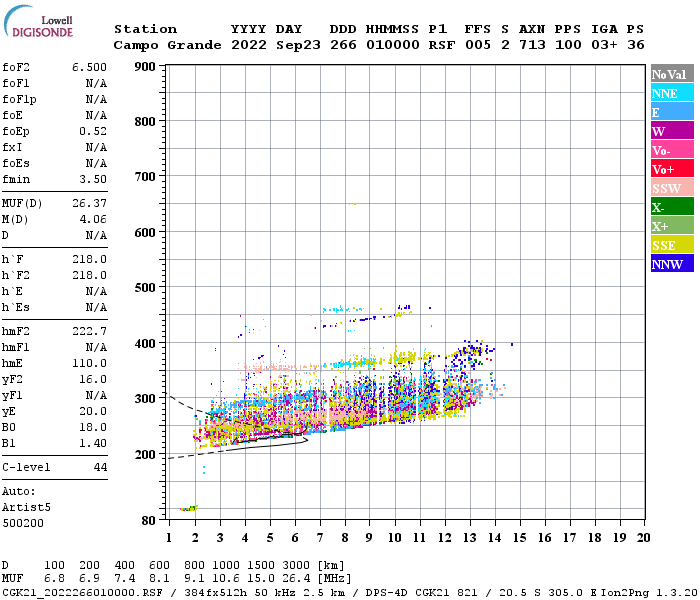Select the NoVal gray legend swatch
The image size is (700, 600).
coord(672,74)
